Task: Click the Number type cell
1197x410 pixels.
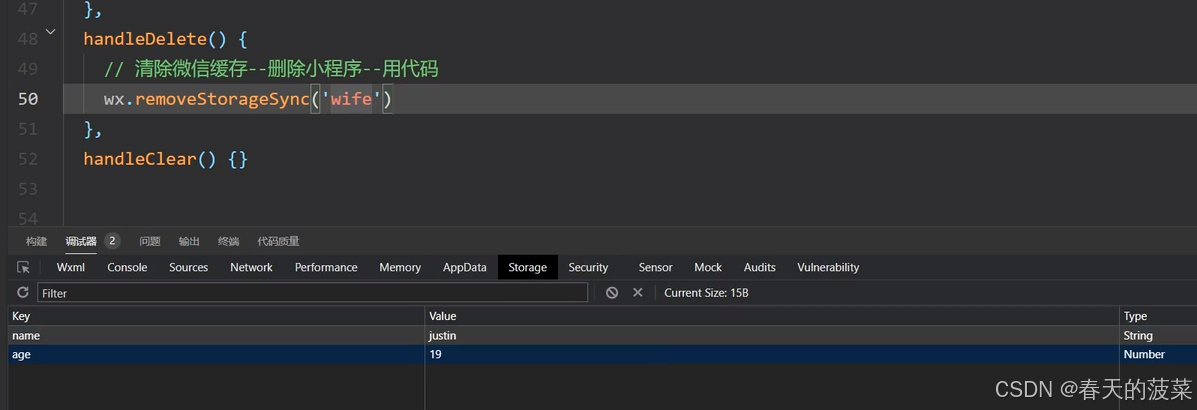Action: pos(1158,354)
